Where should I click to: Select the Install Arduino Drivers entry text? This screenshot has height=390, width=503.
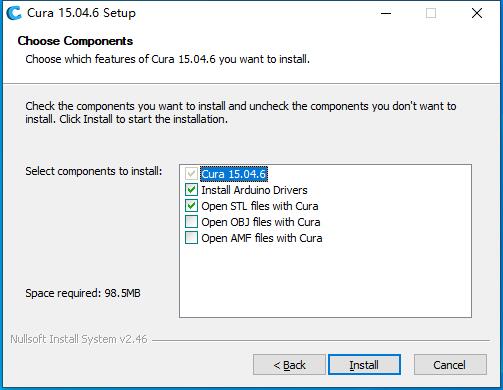[254, 190]
